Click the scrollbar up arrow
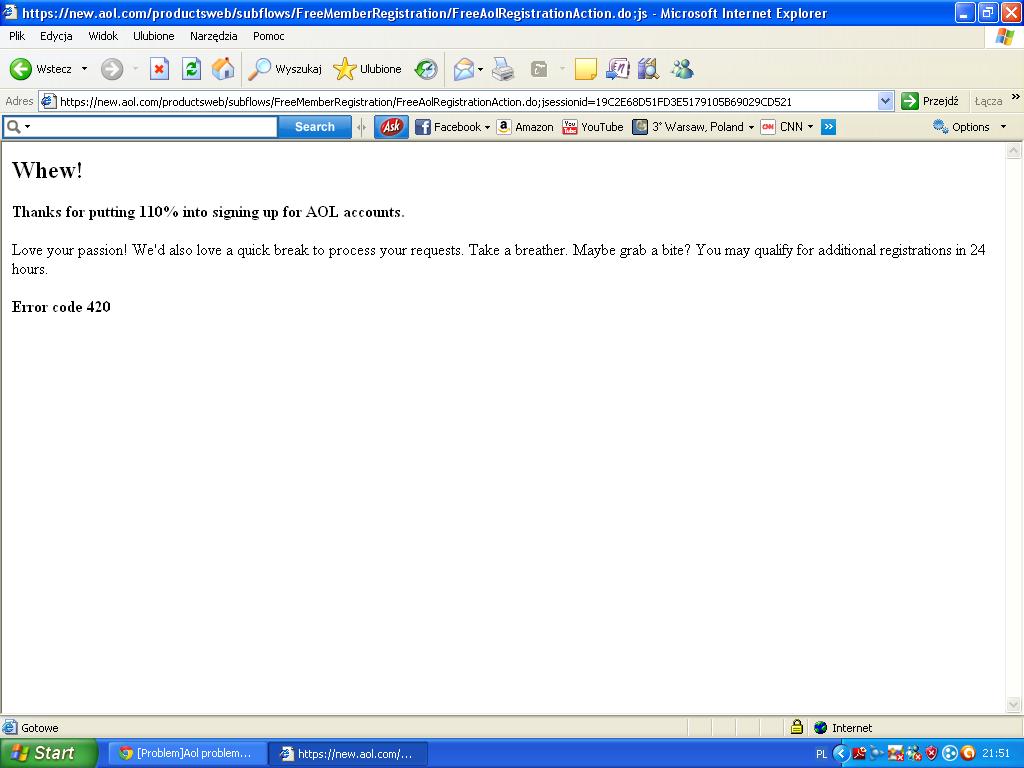Screen dimensions: 1024x768 [1014, 151]
